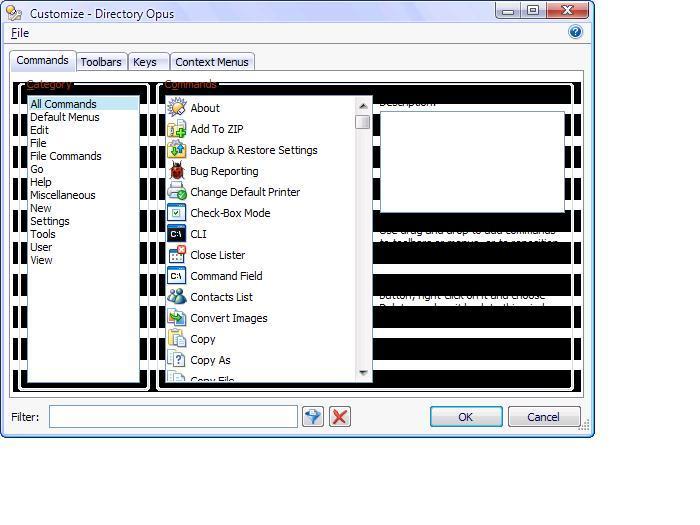
Task: Select Add To ZIP command text
Action: point(217,129)
